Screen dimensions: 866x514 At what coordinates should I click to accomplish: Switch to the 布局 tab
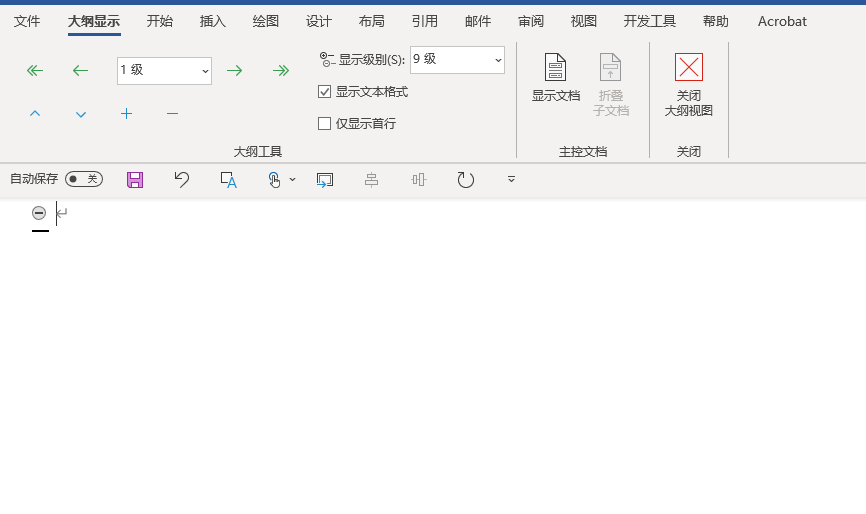click(372, 22)
